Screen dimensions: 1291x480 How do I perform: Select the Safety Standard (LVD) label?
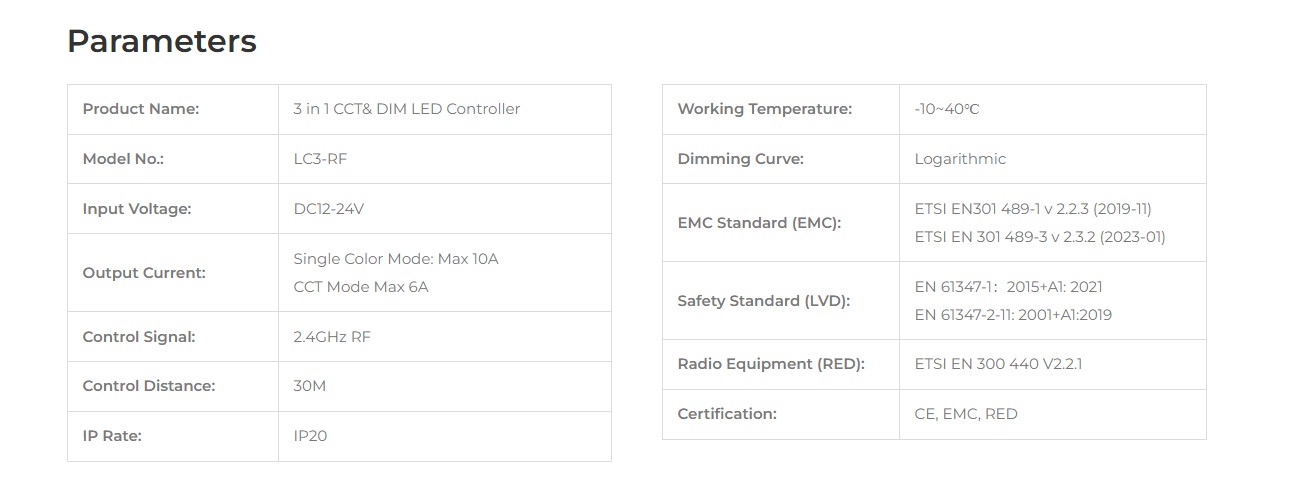(764, 301)
